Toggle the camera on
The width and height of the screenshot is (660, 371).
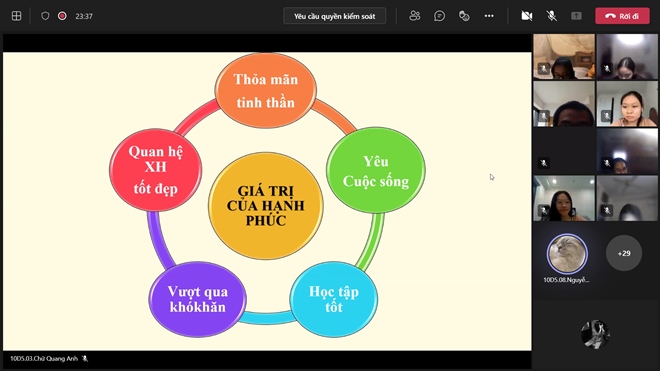(x=527, y=16)
